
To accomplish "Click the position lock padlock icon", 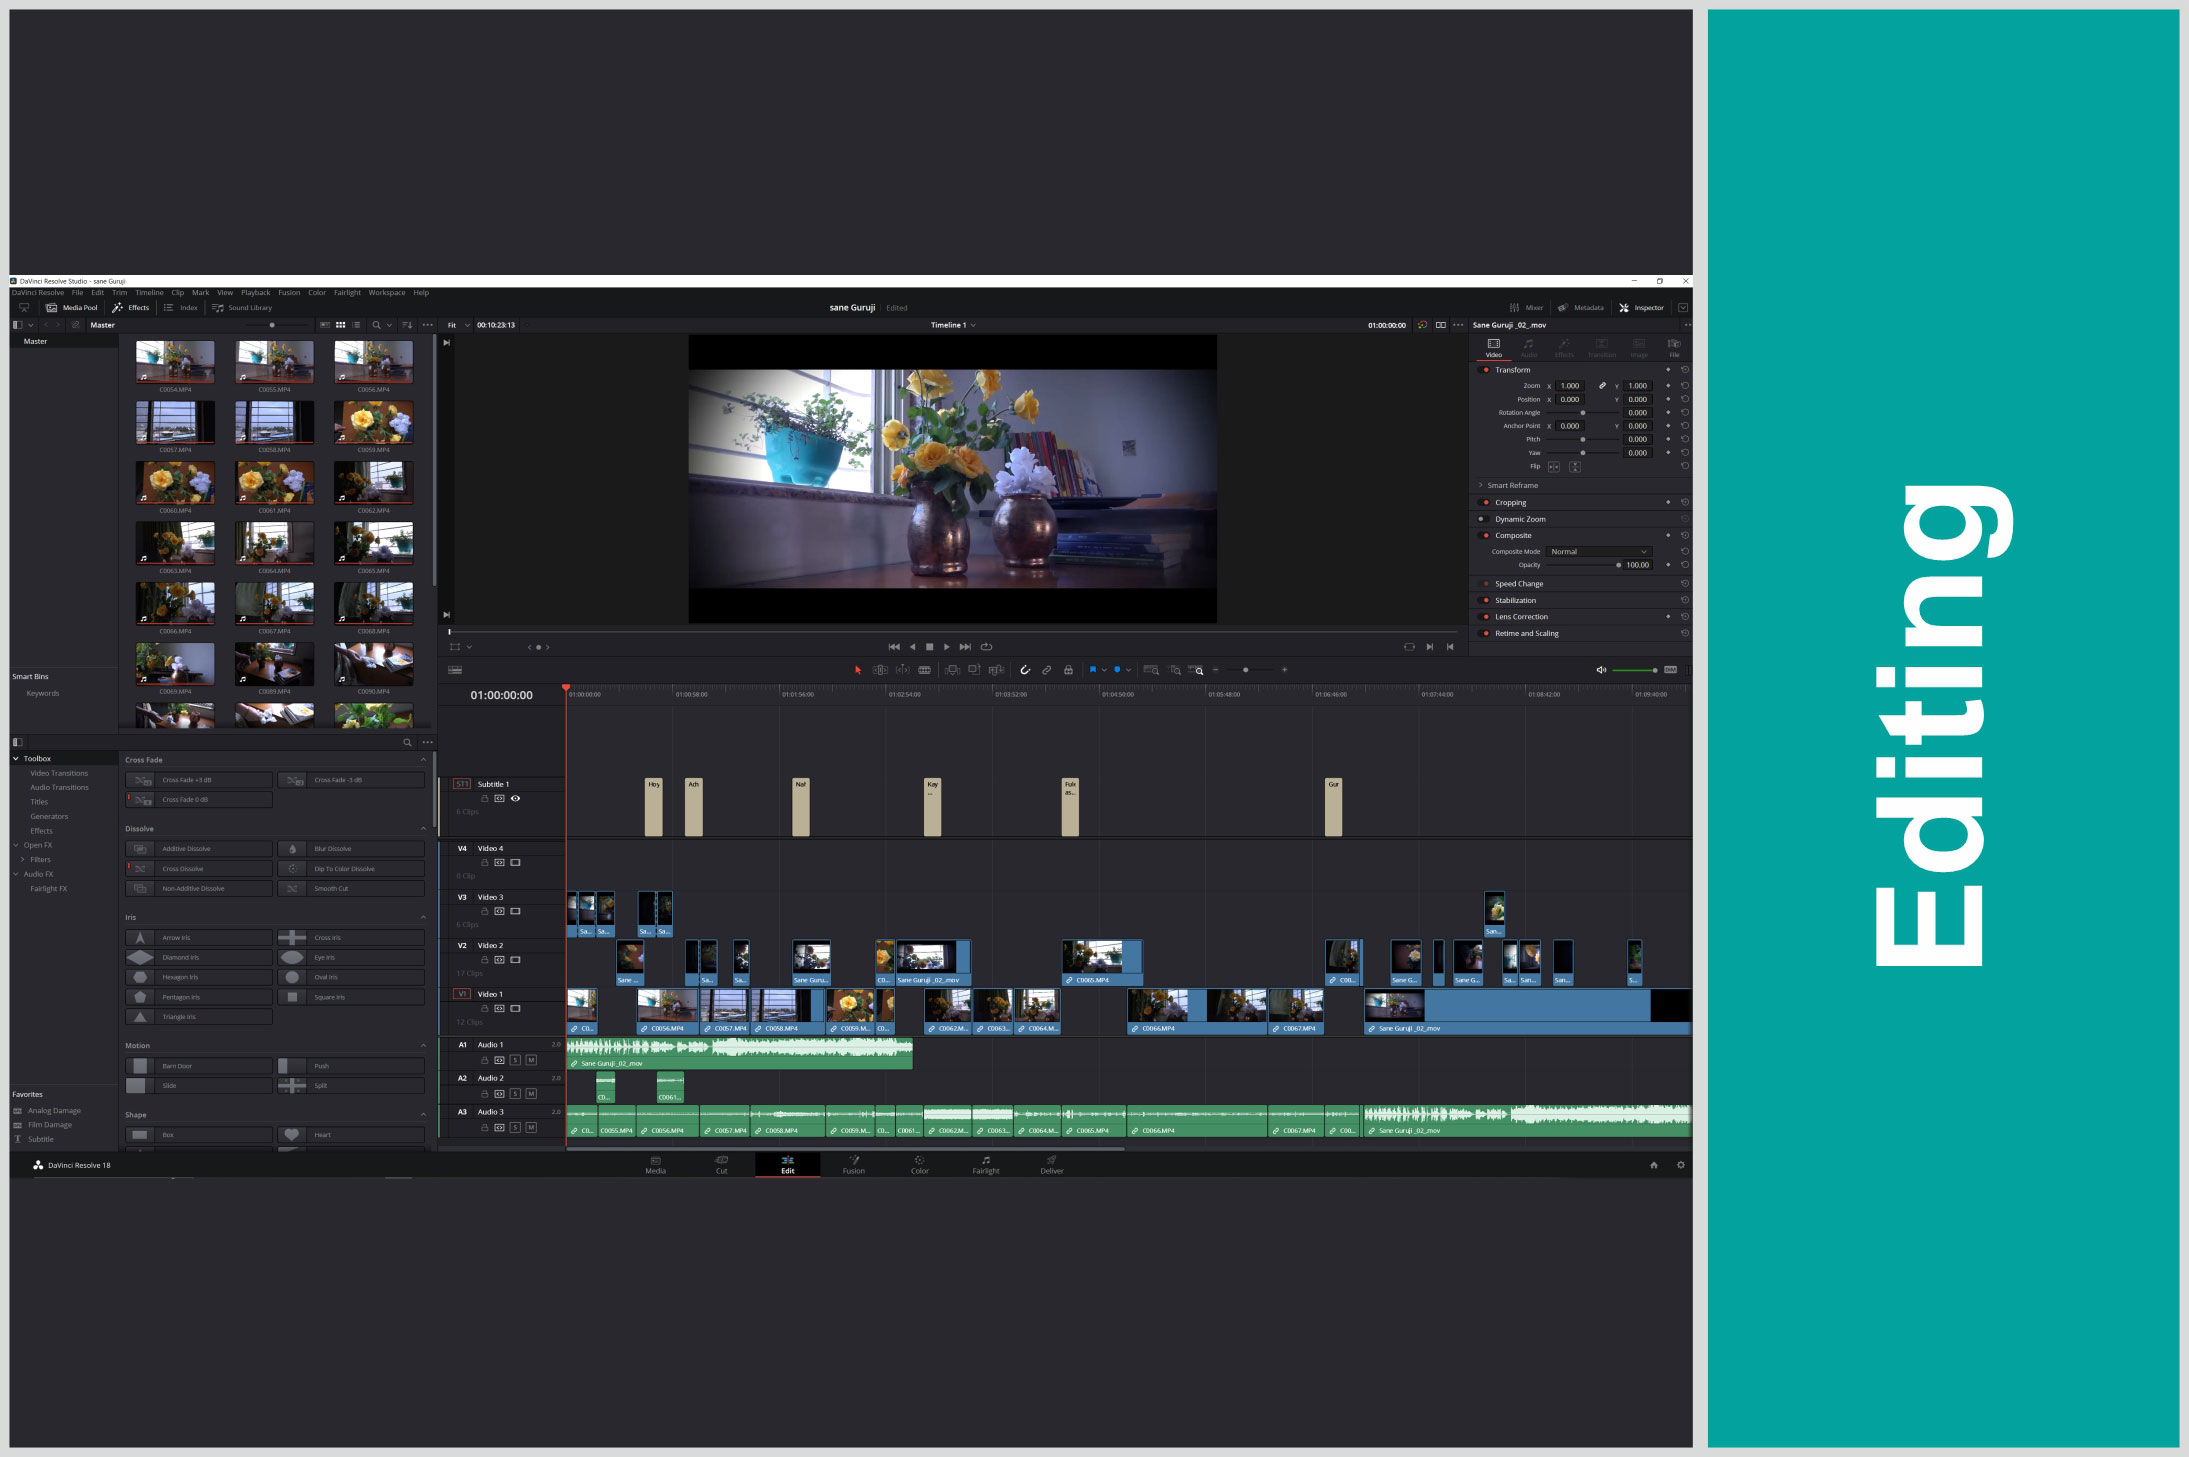I will 1068,670.
